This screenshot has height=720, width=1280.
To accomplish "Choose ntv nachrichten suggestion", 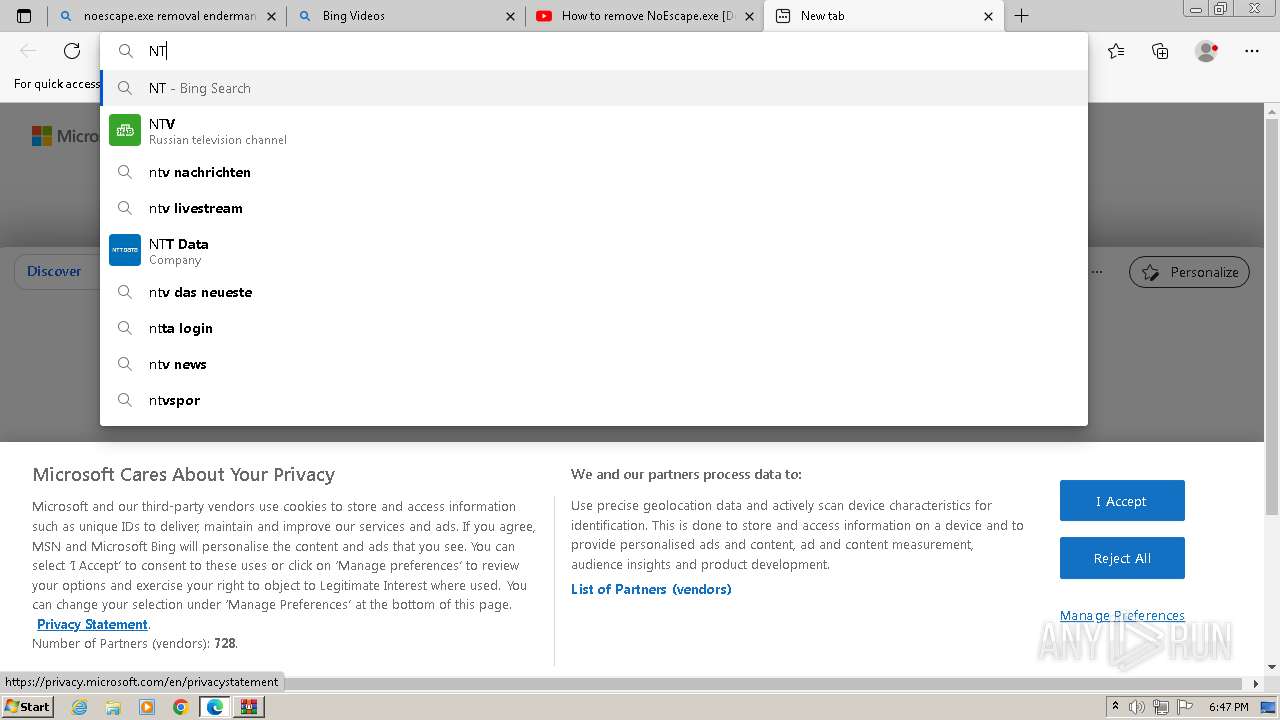I will [594, 172].
